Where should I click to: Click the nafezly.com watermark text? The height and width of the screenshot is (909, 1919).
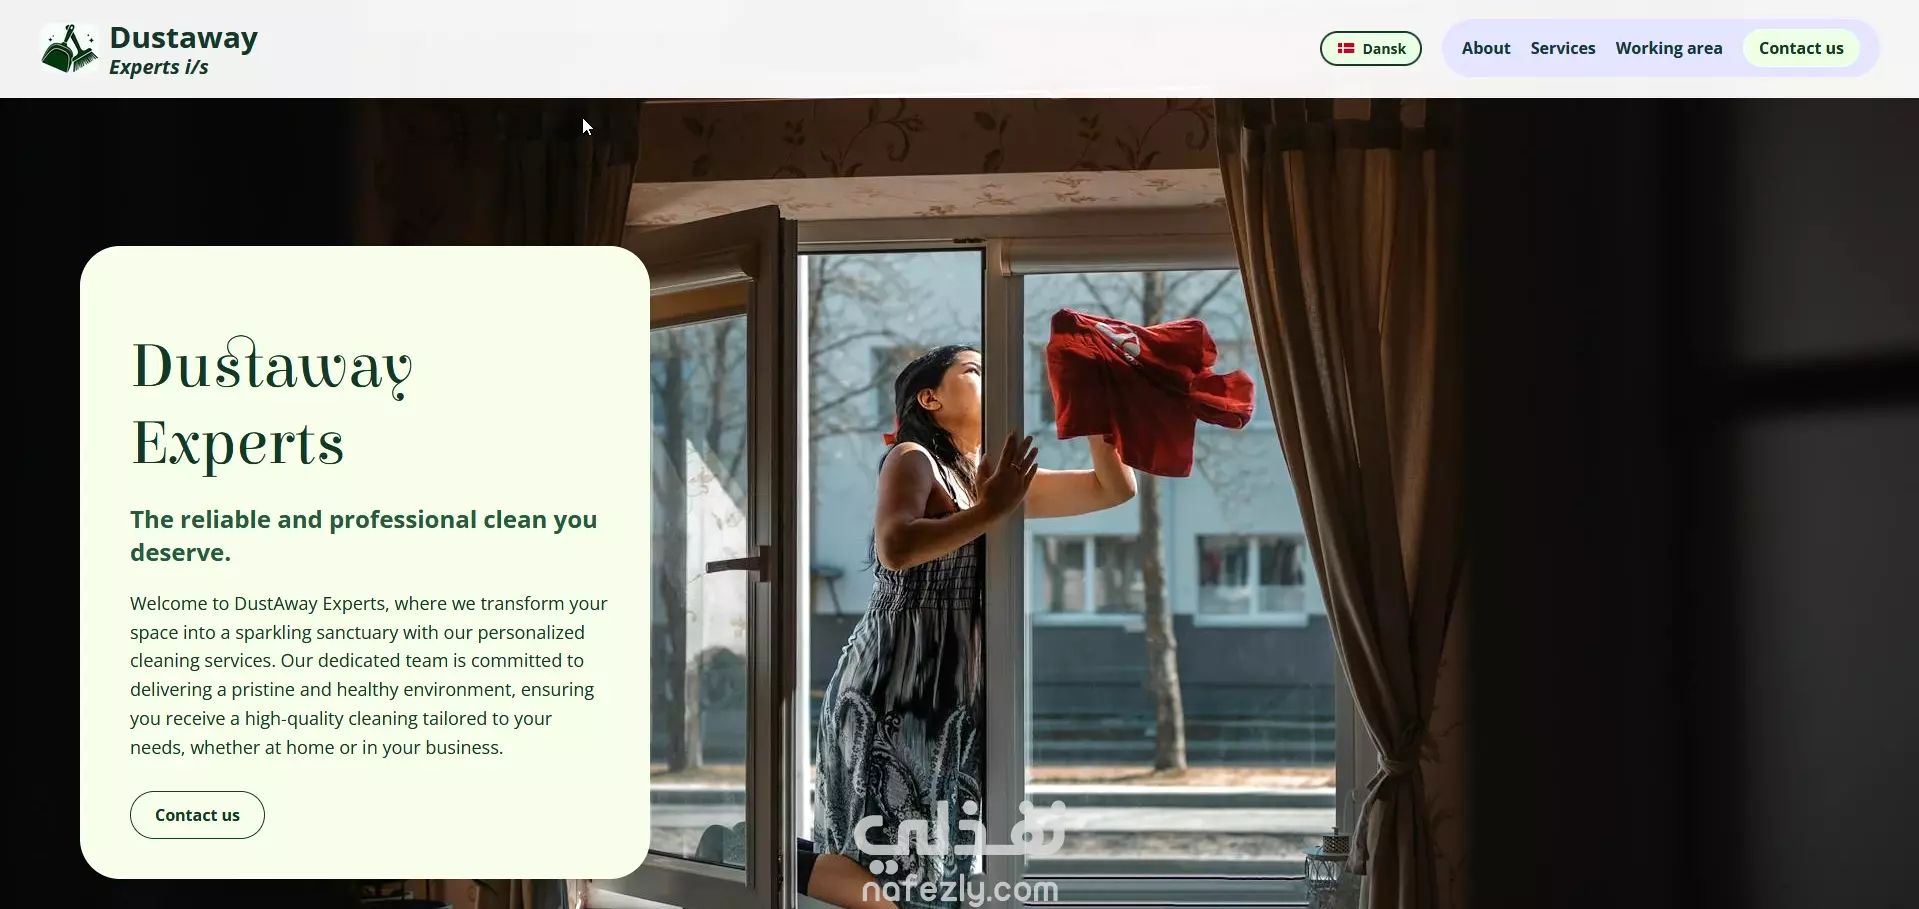[960, 889]
